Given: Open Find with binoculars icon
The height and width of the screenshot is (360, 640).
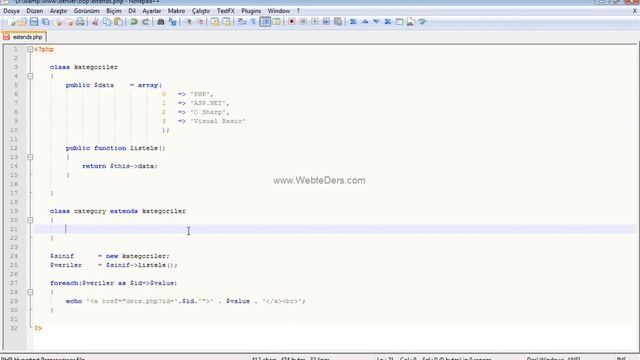Looking at the screenshot, I should click(x=160, y=22).
